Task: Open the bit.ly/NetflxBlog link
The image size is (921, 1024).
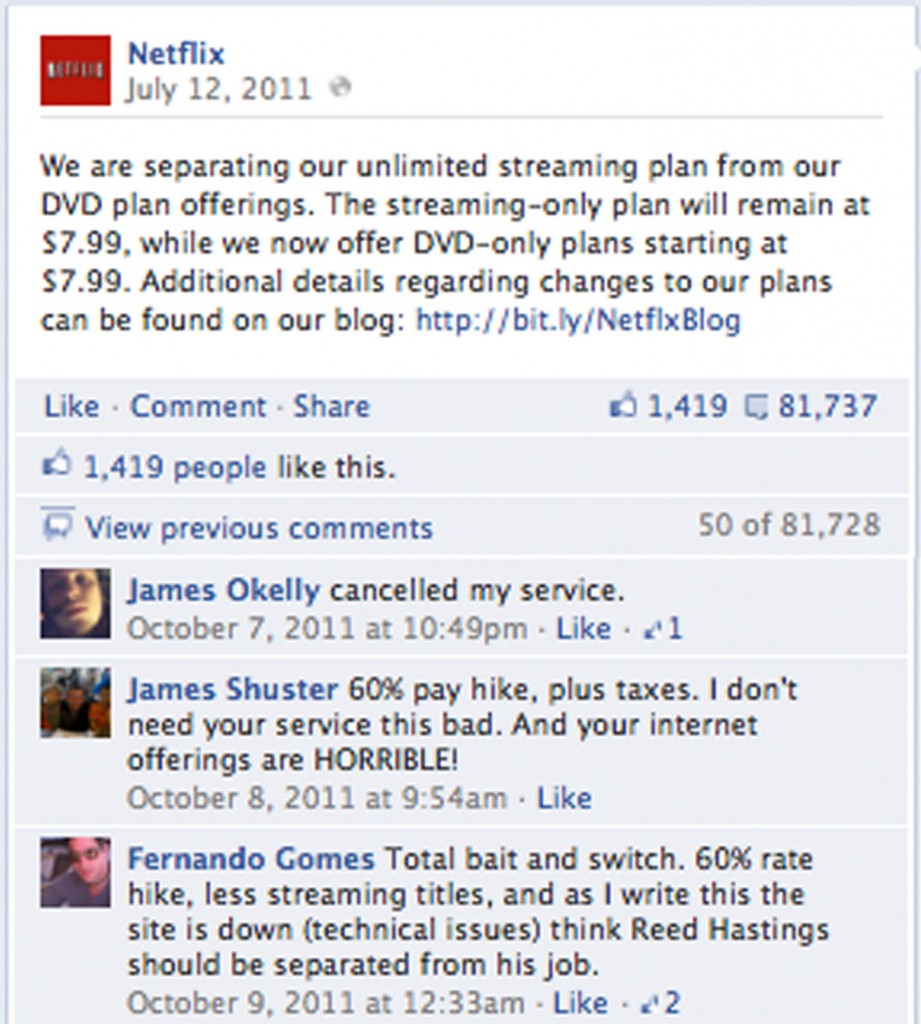Action: click(578, 321)
